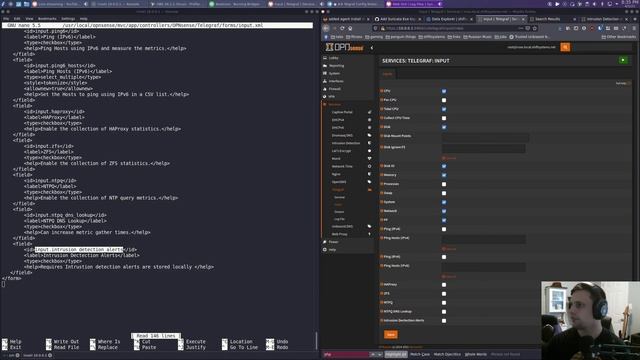Open DHCPv4 service entry

coord(338,120)
